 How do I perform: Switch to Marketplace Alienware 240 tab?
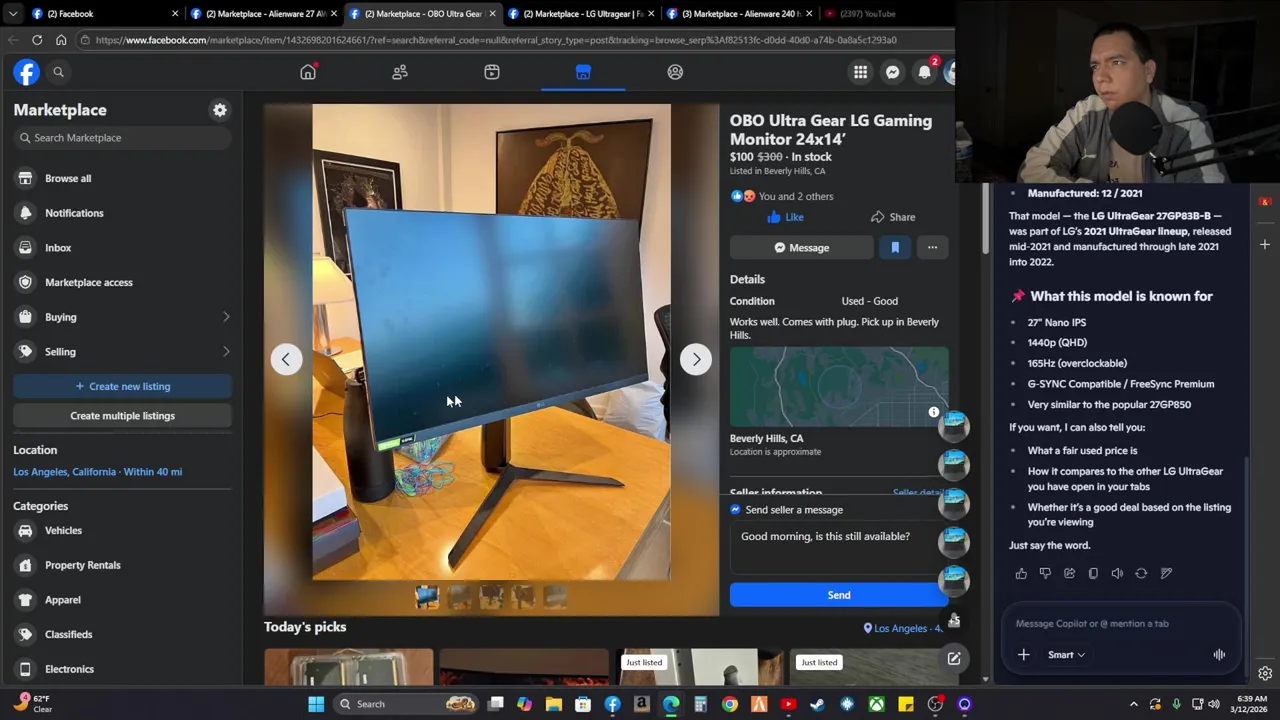pos(740,14)
